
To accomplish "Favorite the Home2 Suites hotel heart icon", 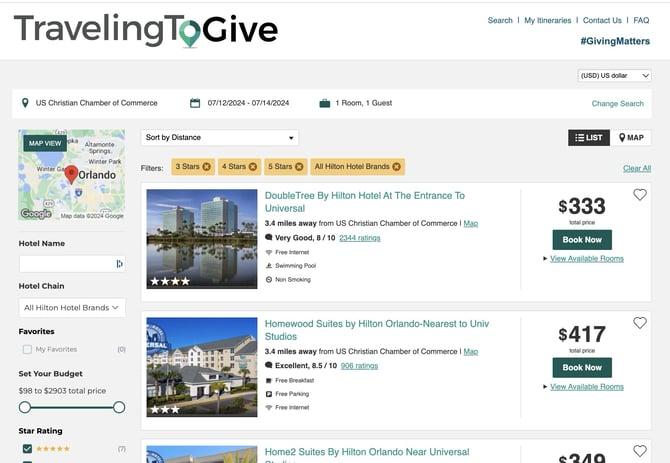I will coord(640,451).
